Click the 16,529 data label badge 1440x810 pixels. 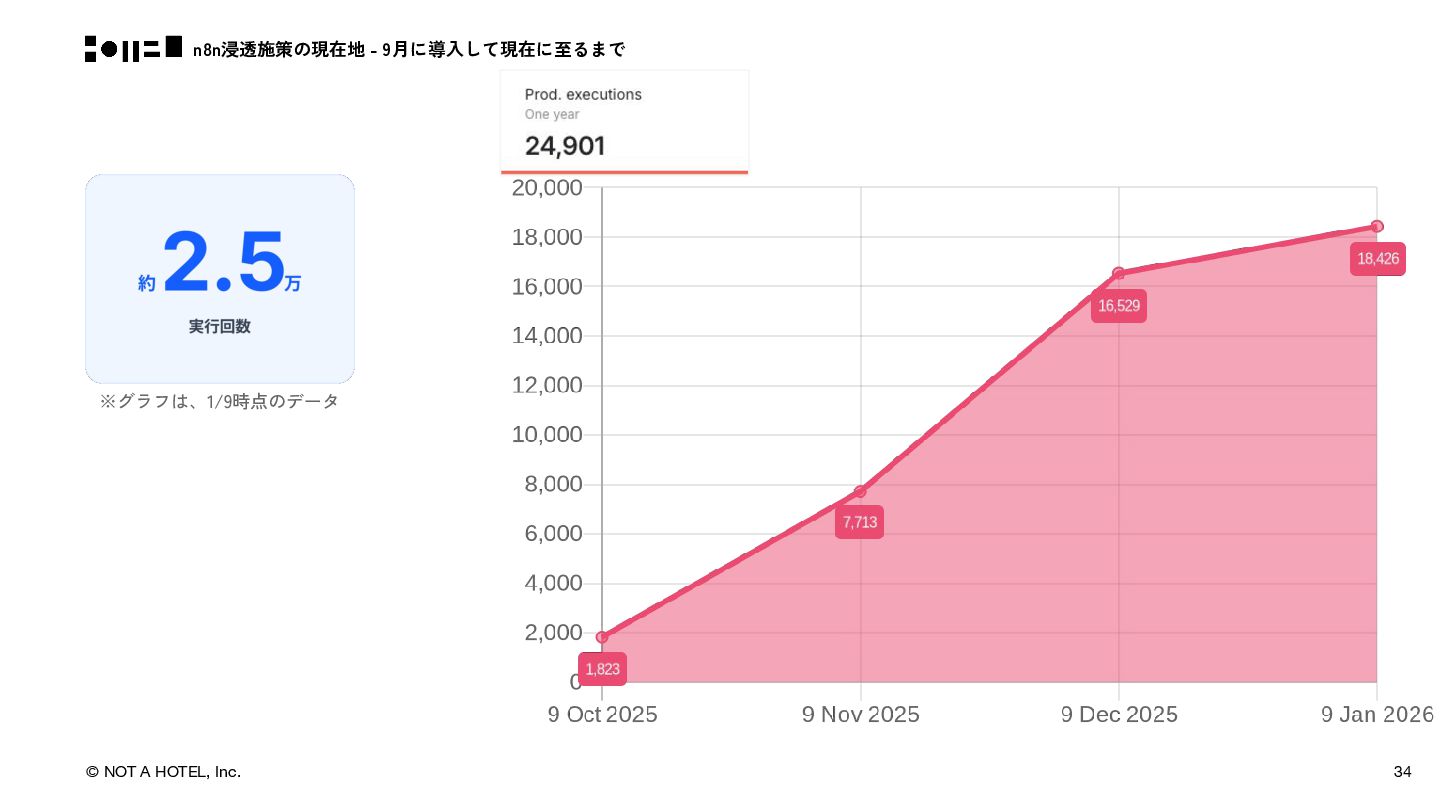[x=1118, y=306]
